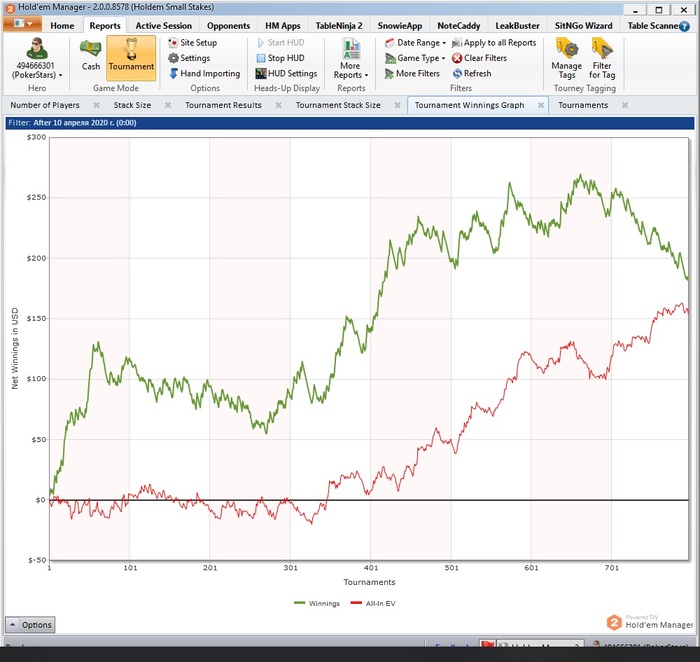Close the Number of Players tab

click(96, 105)
